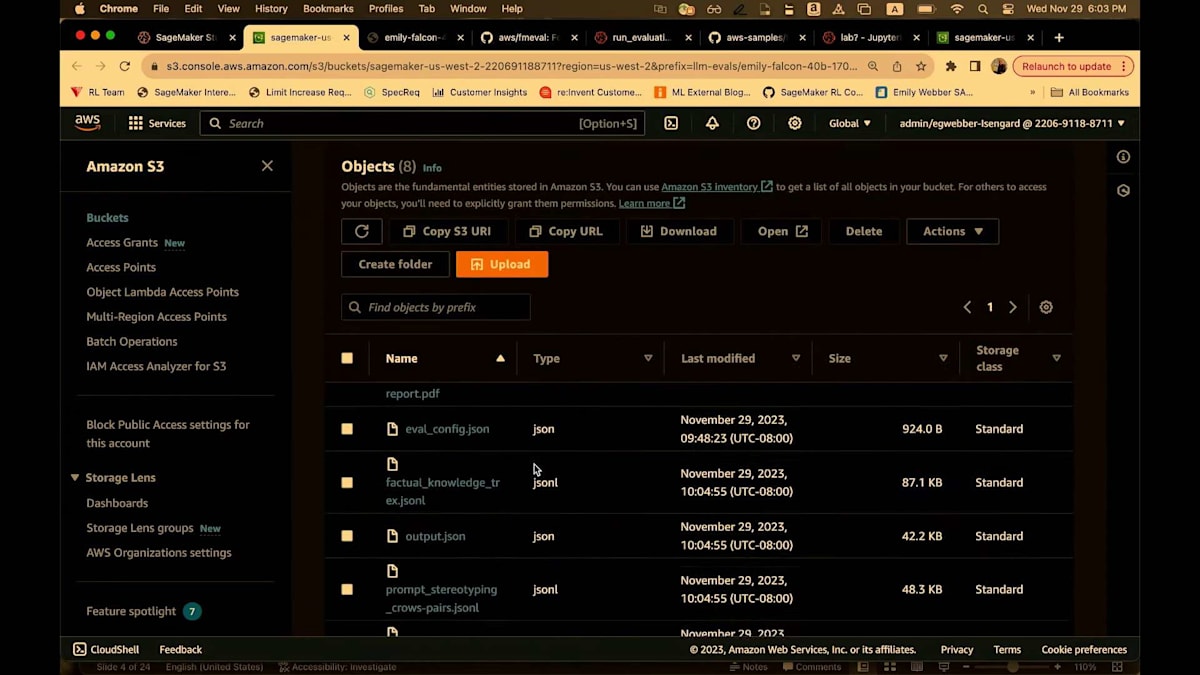Click the Relaunch to update button
This screenshot has width=1200, height=675.
coord(1072,66)
